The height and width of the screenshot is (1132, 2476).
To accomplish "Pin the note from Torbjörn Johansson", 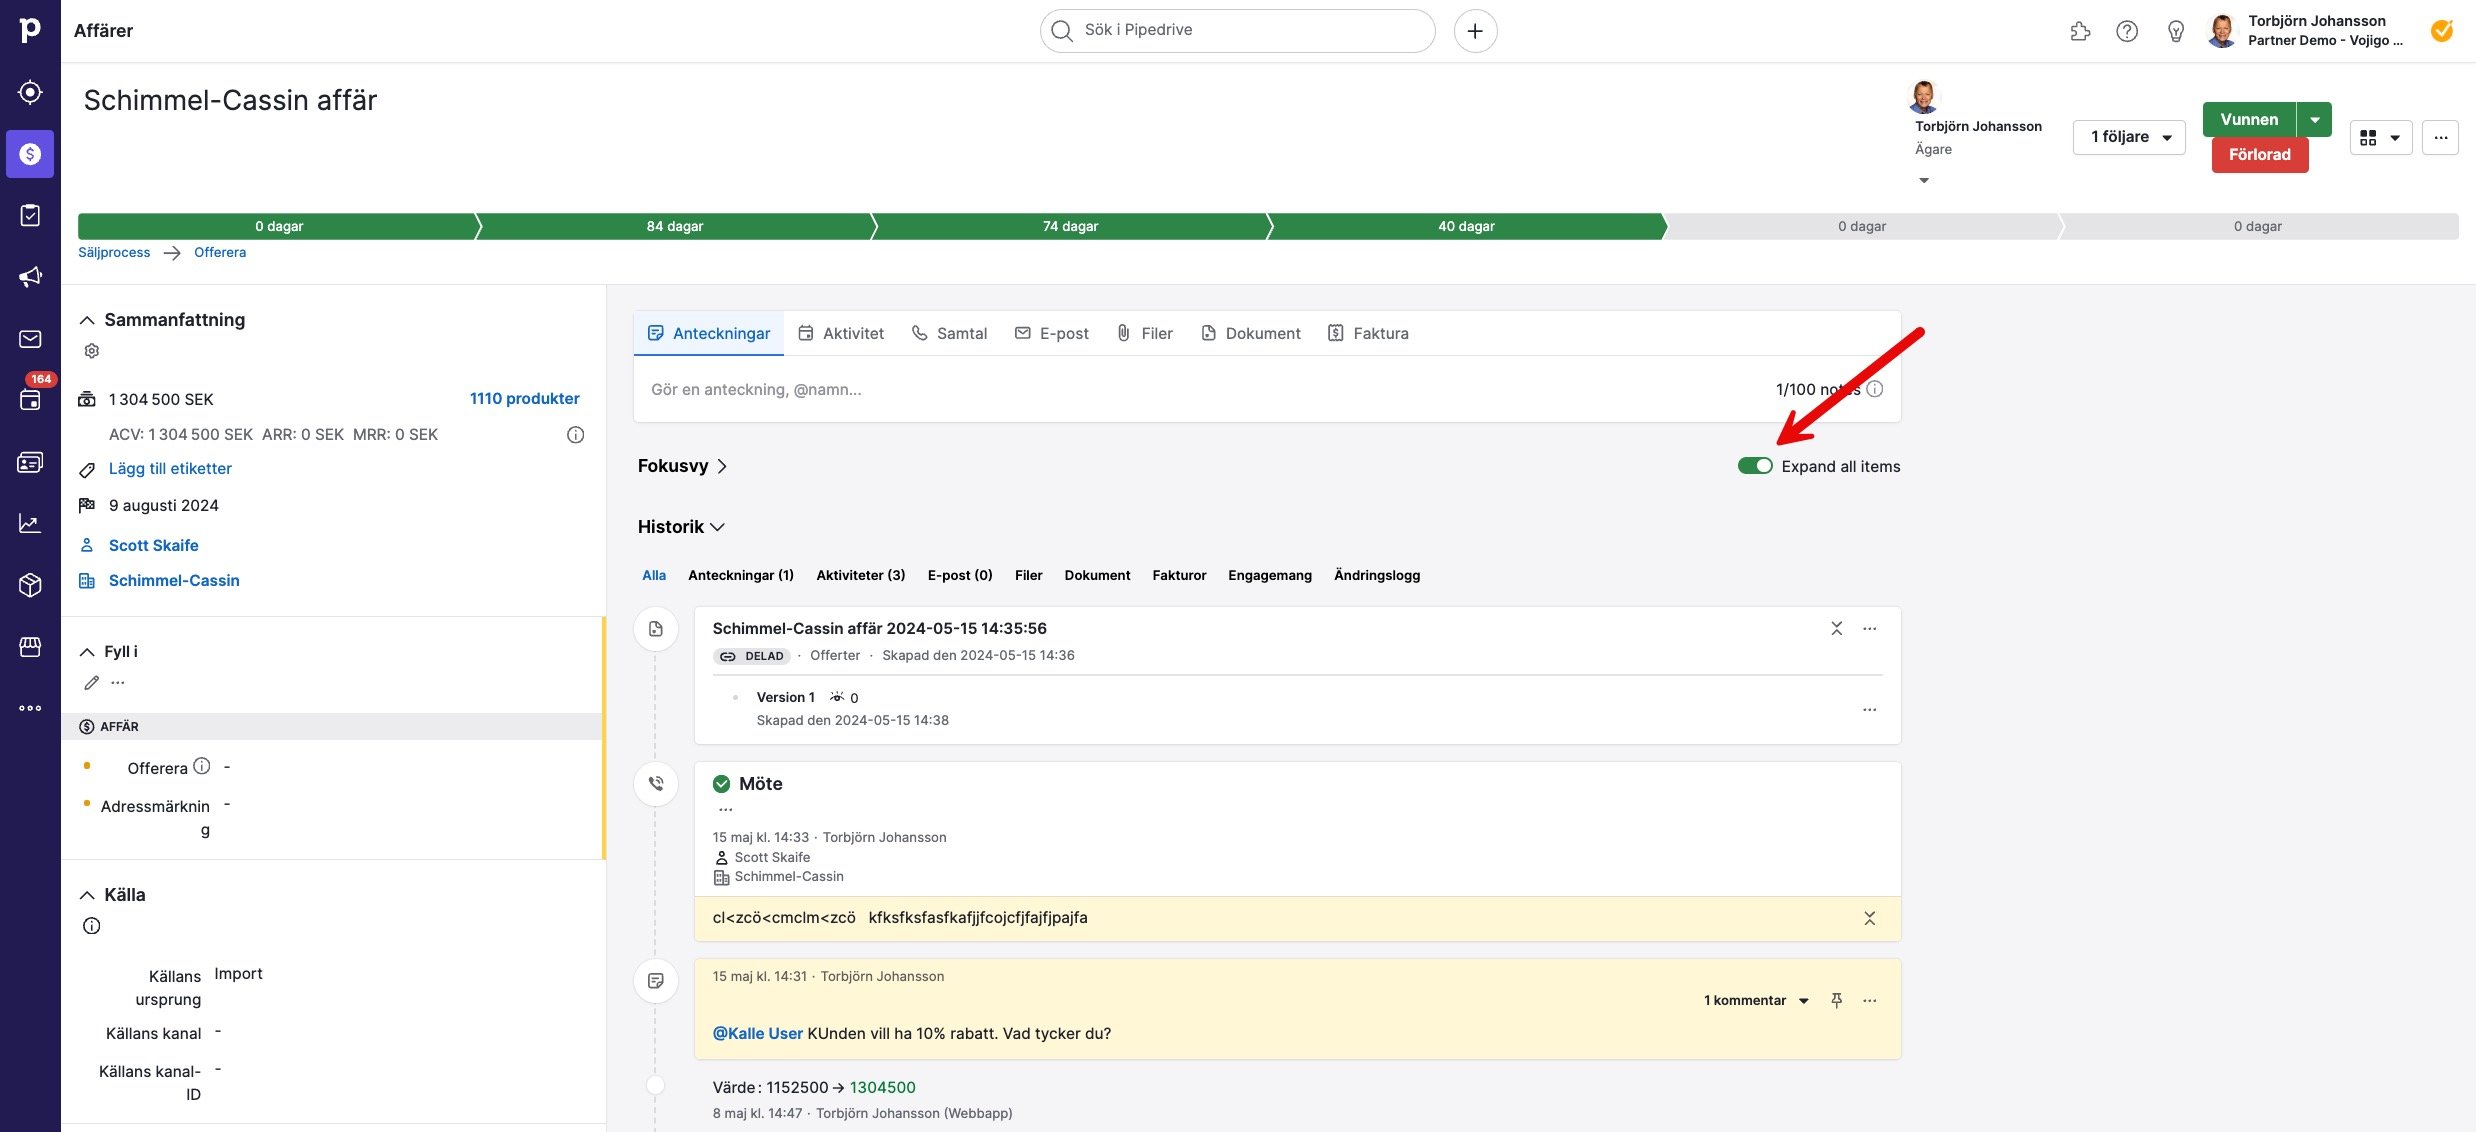I will click(1836, 1000).
